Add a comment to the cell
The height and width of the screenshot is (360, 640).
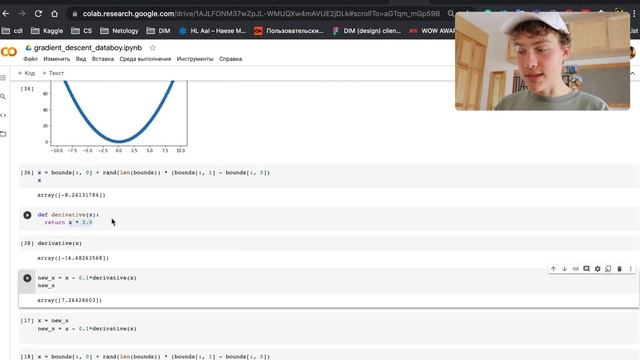tap(587, 269)
